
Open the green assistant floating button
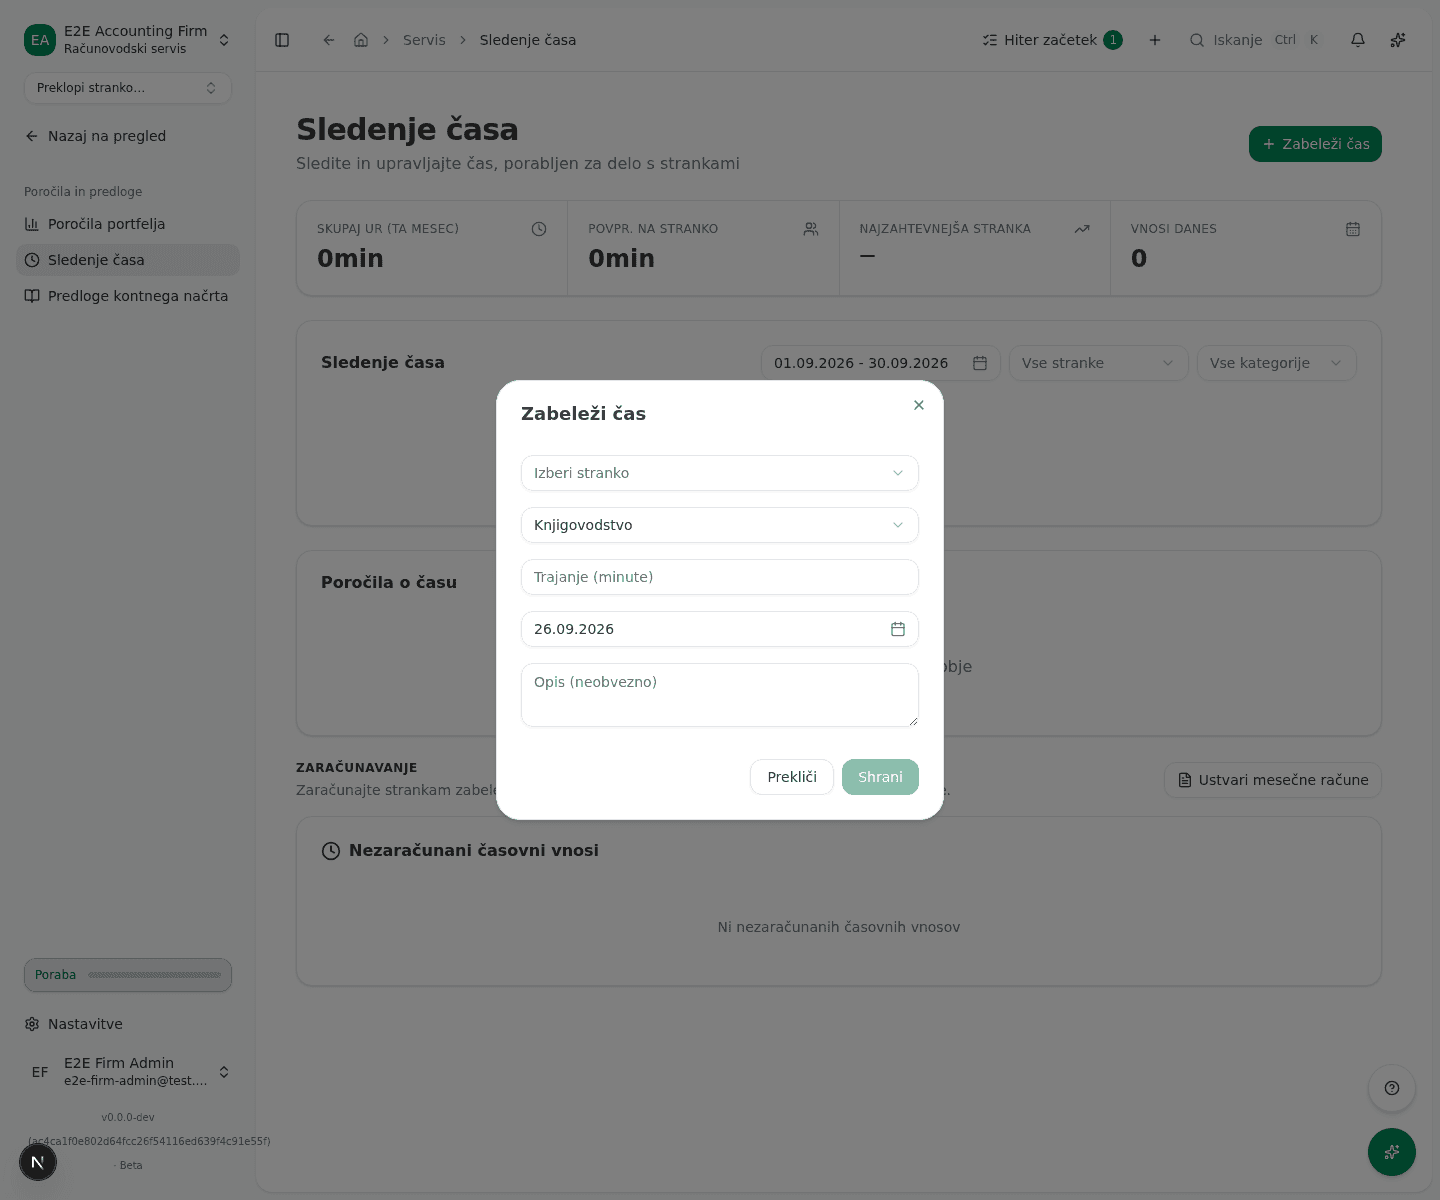point(1392,1152)
